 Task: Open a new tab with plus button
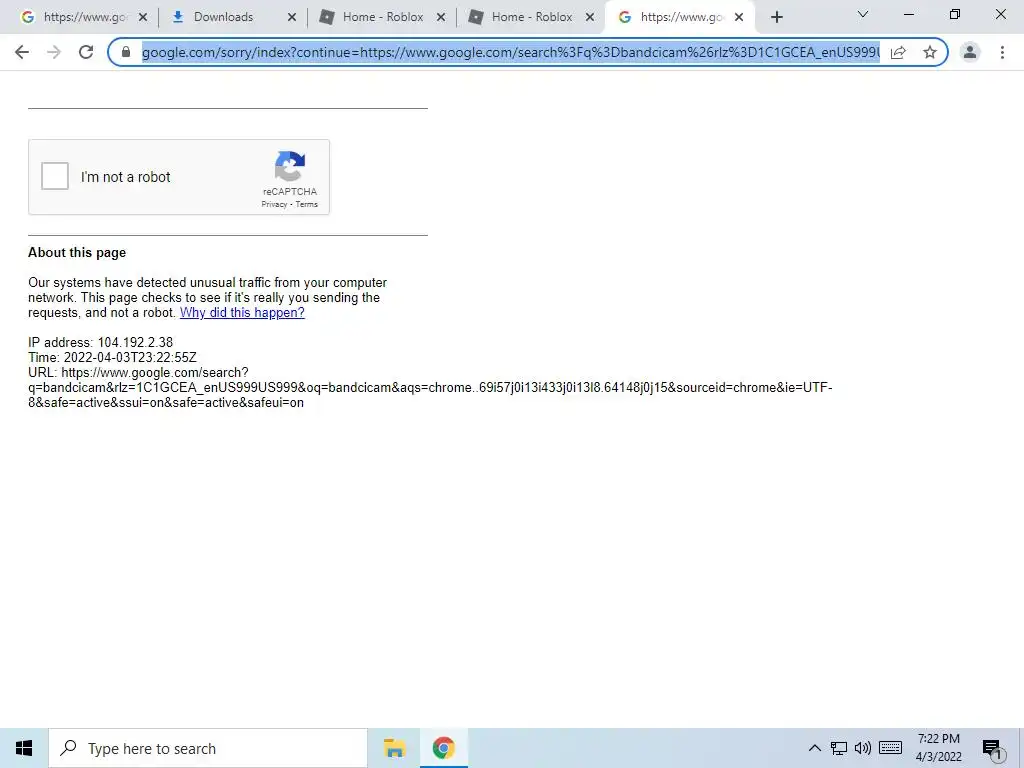776,17
